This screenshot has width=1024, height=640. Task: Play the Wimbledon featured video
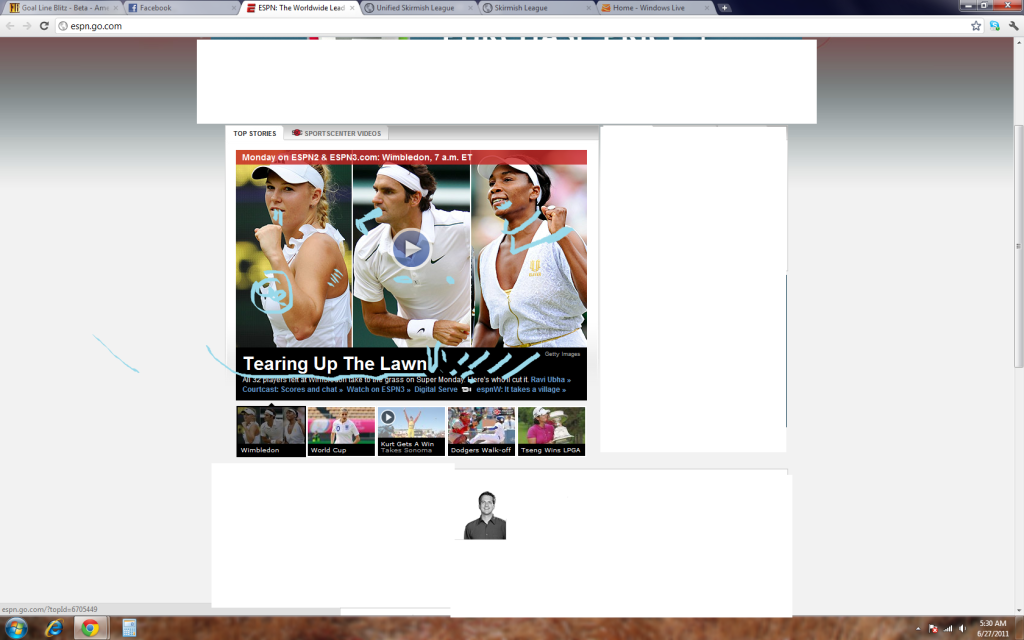pyautogui.click(x=411, y=248)
